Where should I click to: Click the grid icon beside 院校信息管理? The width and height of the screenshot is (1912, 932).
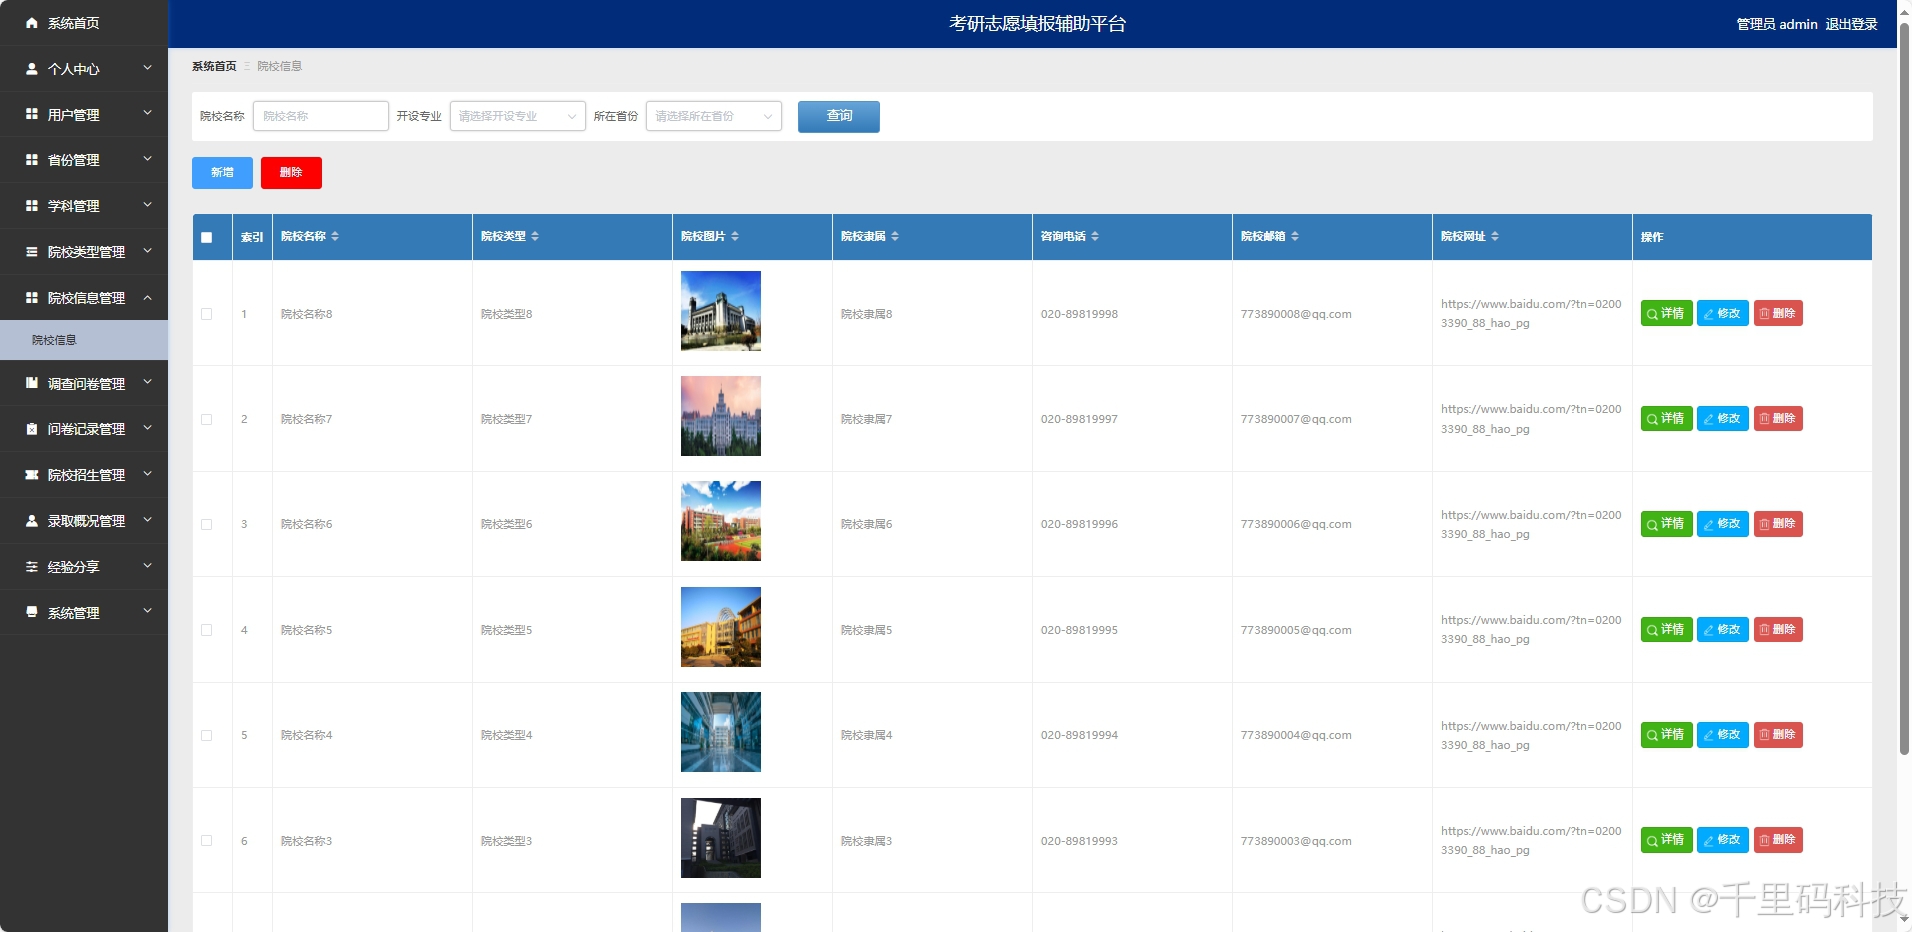(32, 298)
